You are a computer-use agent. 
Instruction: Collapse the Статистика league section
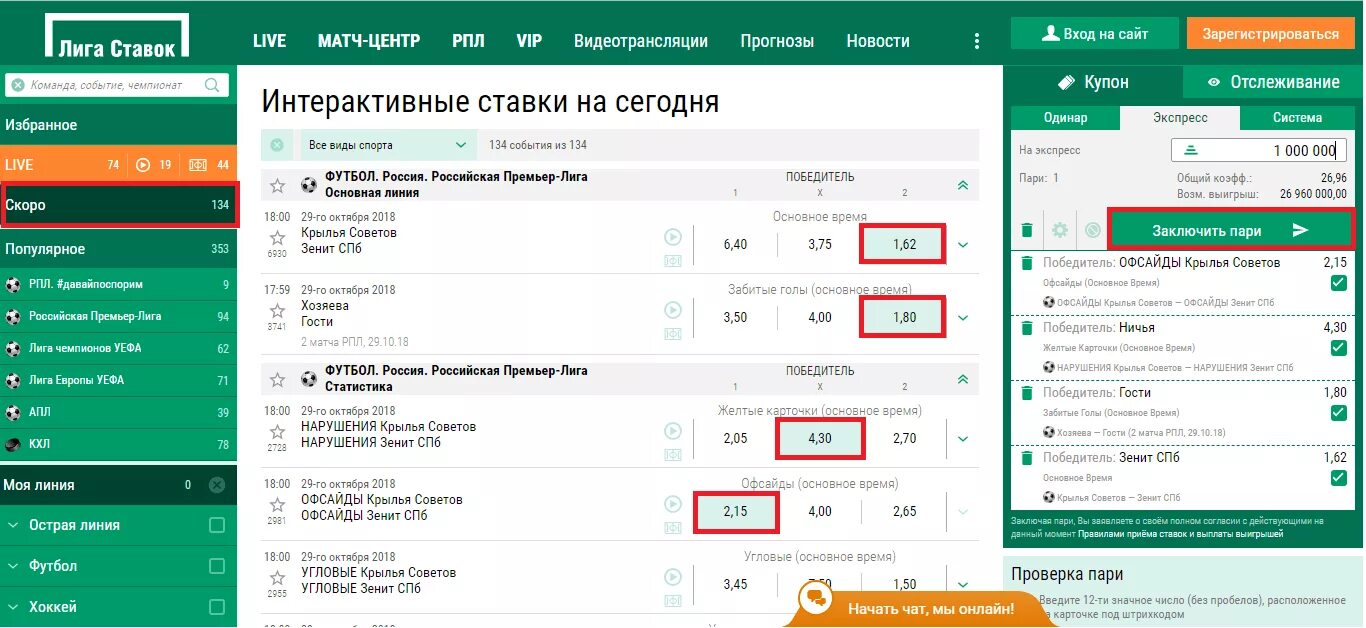point(963,379)
